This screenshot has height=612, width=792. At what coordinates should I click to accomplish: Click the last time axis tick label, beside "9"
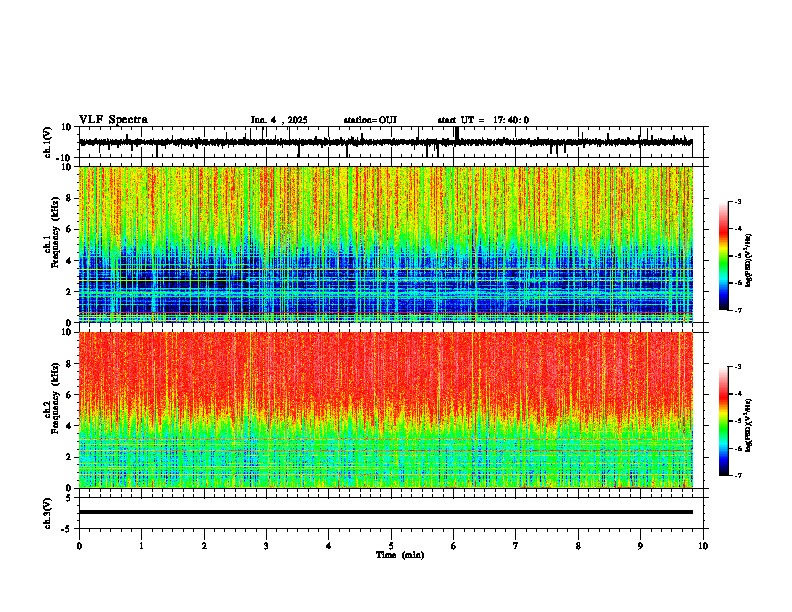tap(703, 546)
